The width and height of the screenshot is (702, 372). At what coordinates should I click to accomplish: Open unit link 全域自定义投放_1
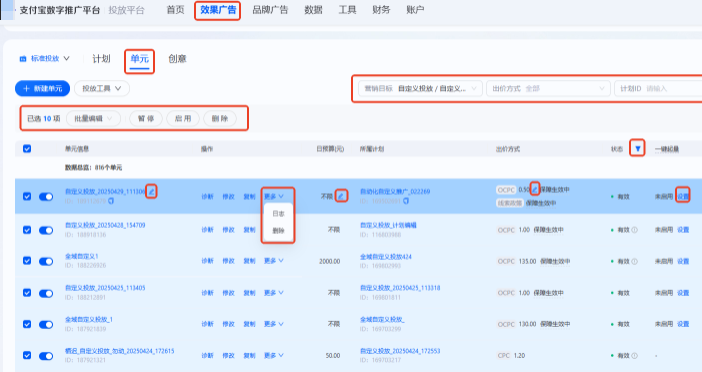coord(89,320)
